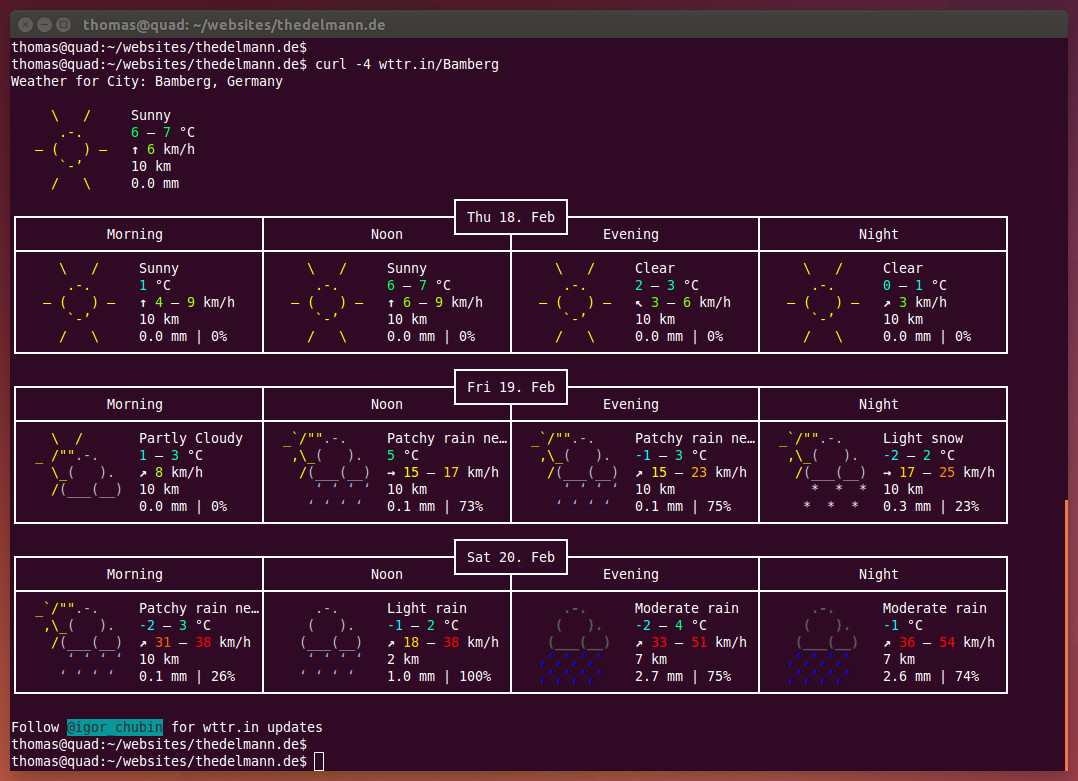
Task: Click the terminal scrollbar on the right edge
Action: click(x=1066, y=635)
